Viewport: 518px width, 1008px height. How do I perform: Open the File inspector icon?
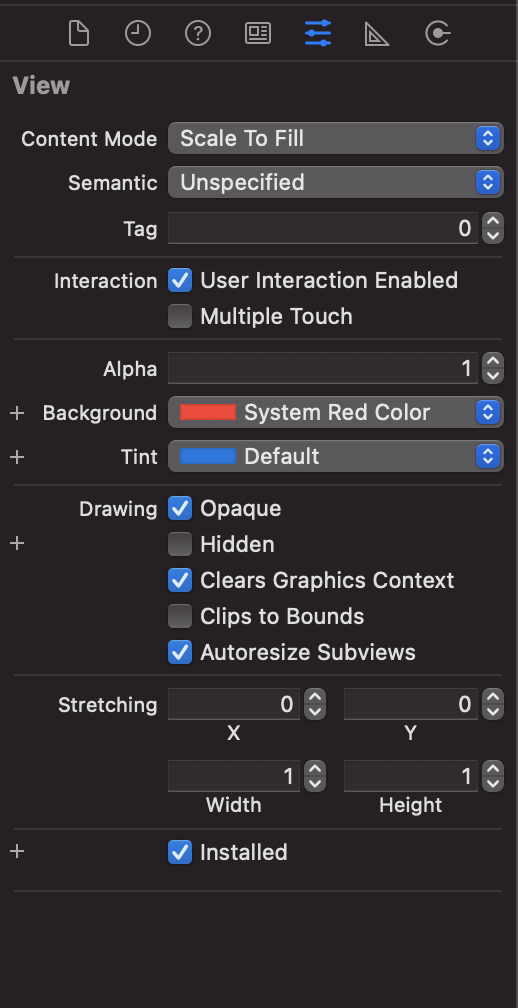coord(78,33)
